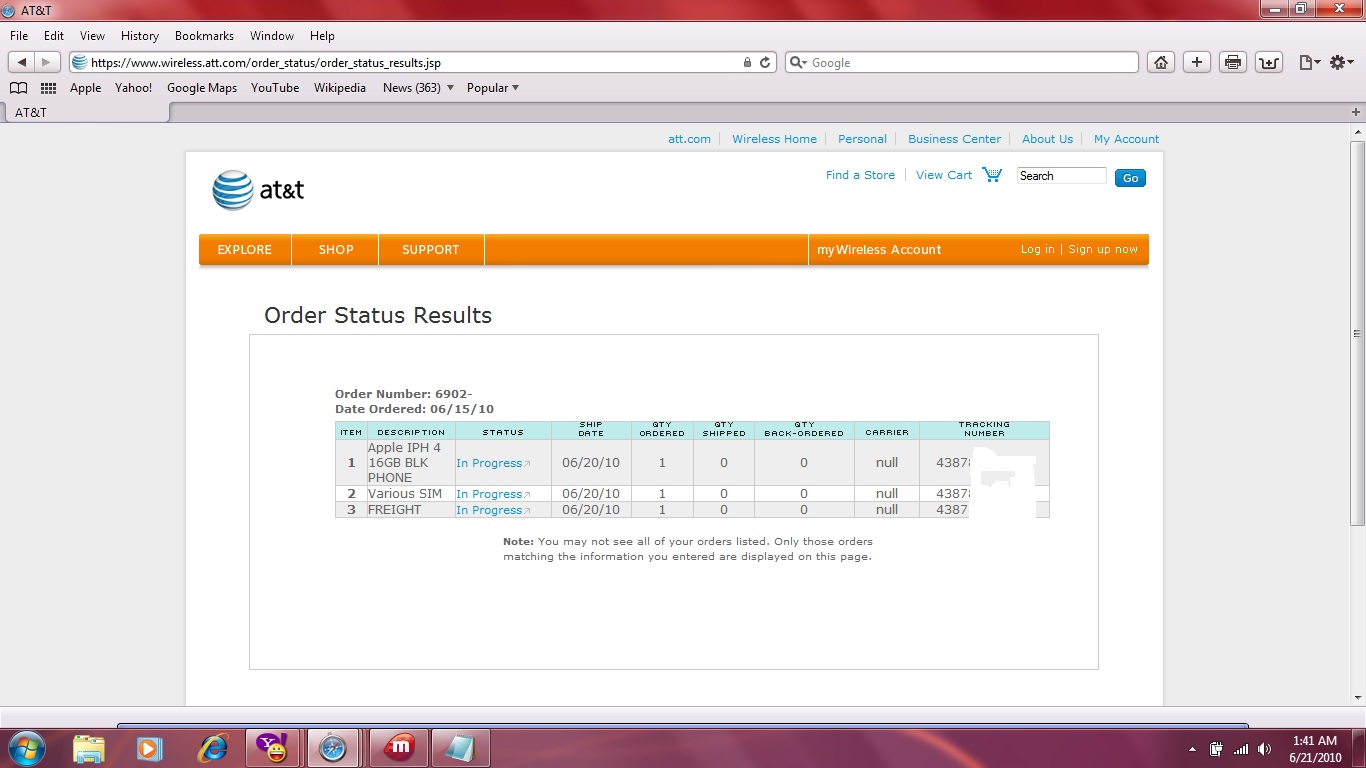Open the File menu
This screenshot has width=1366, height=768.
(x=18, y=36)
